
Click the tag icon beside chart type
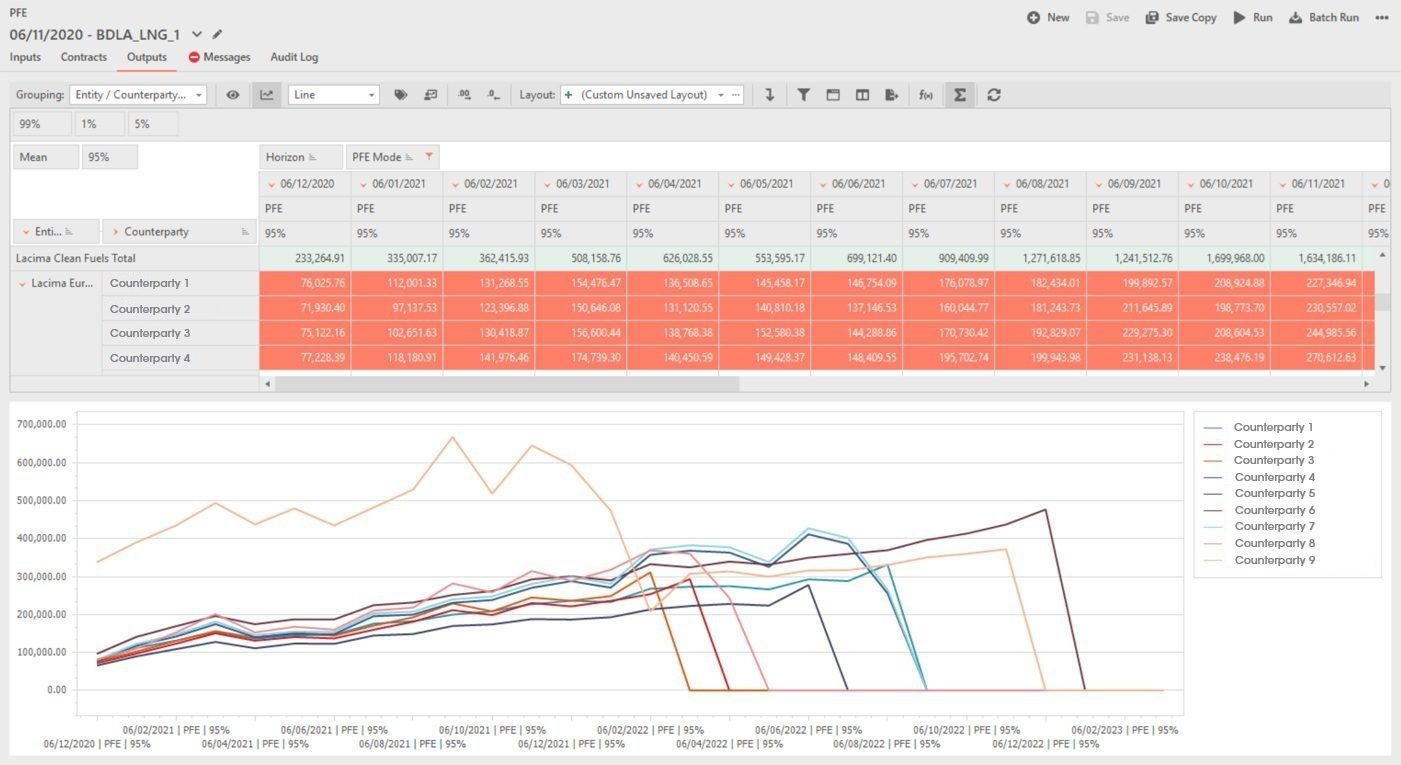click(401, 95)
